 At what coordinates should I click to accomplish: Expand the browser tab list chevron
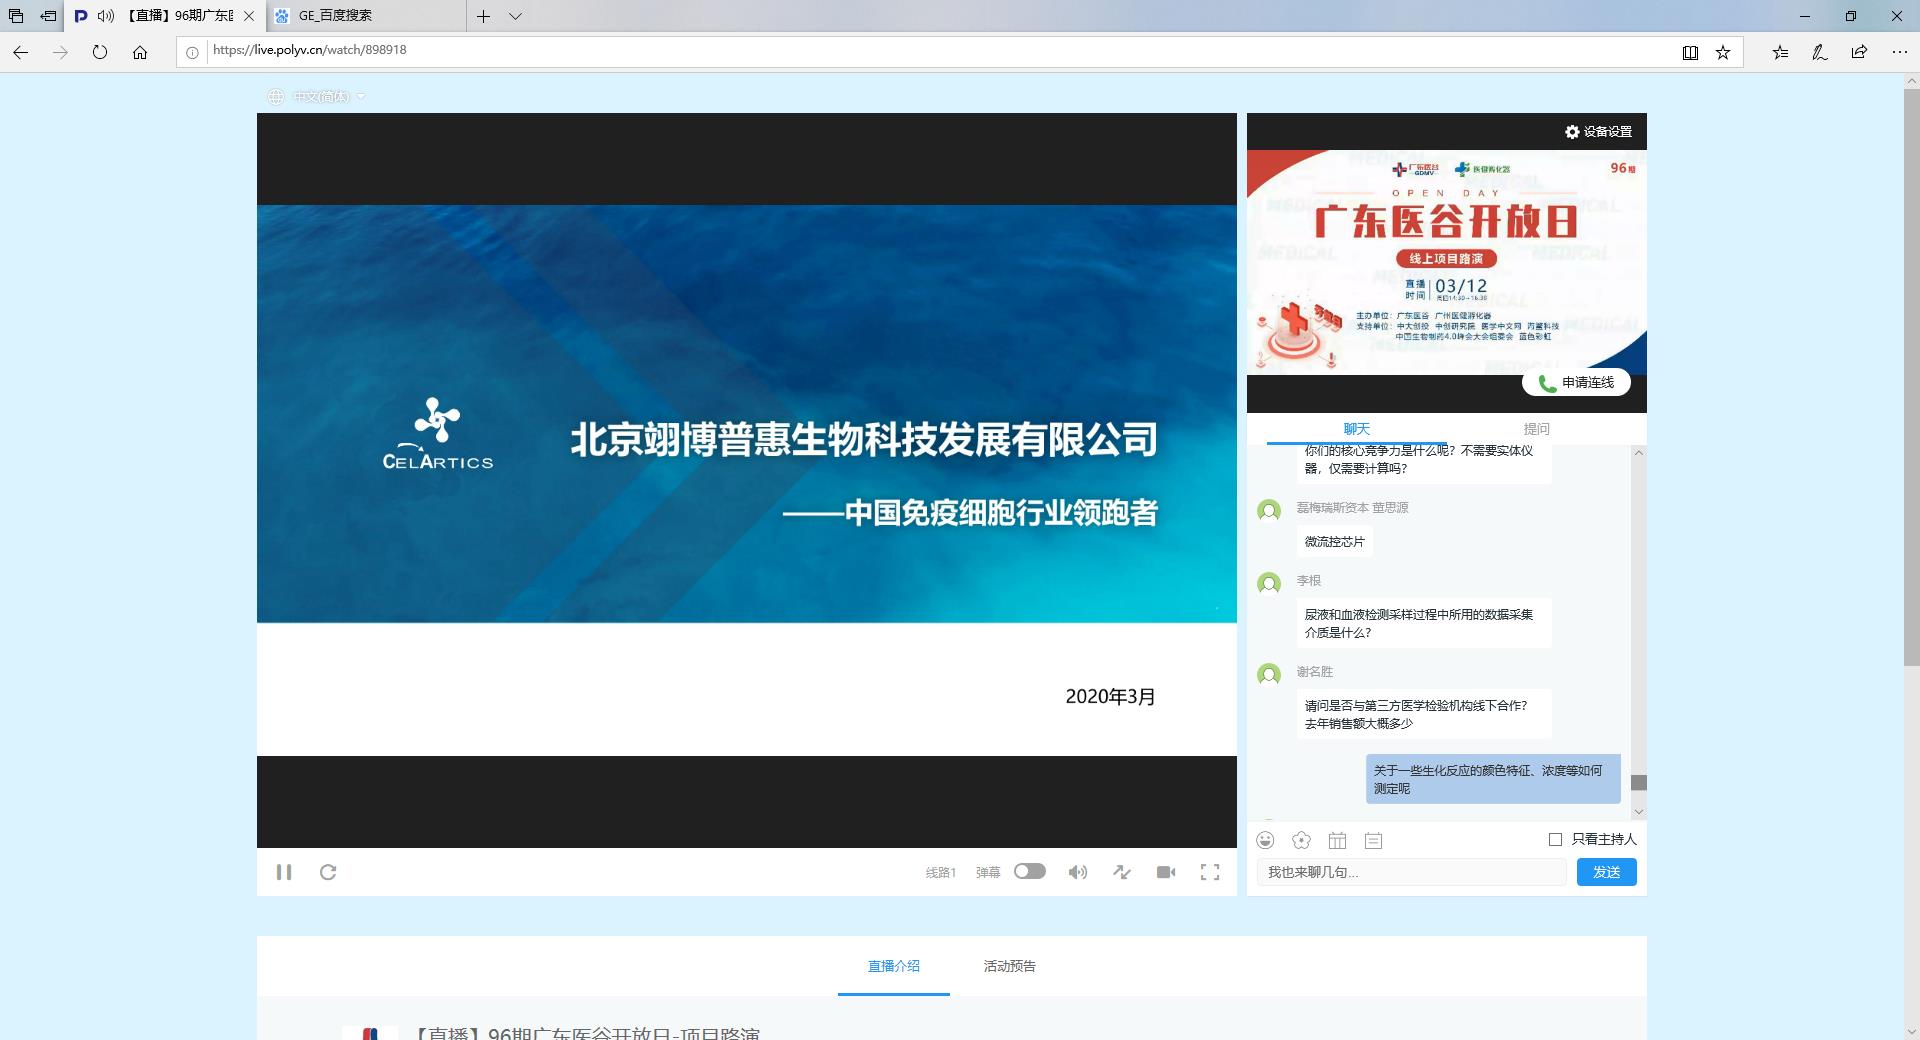click(515, 16)
